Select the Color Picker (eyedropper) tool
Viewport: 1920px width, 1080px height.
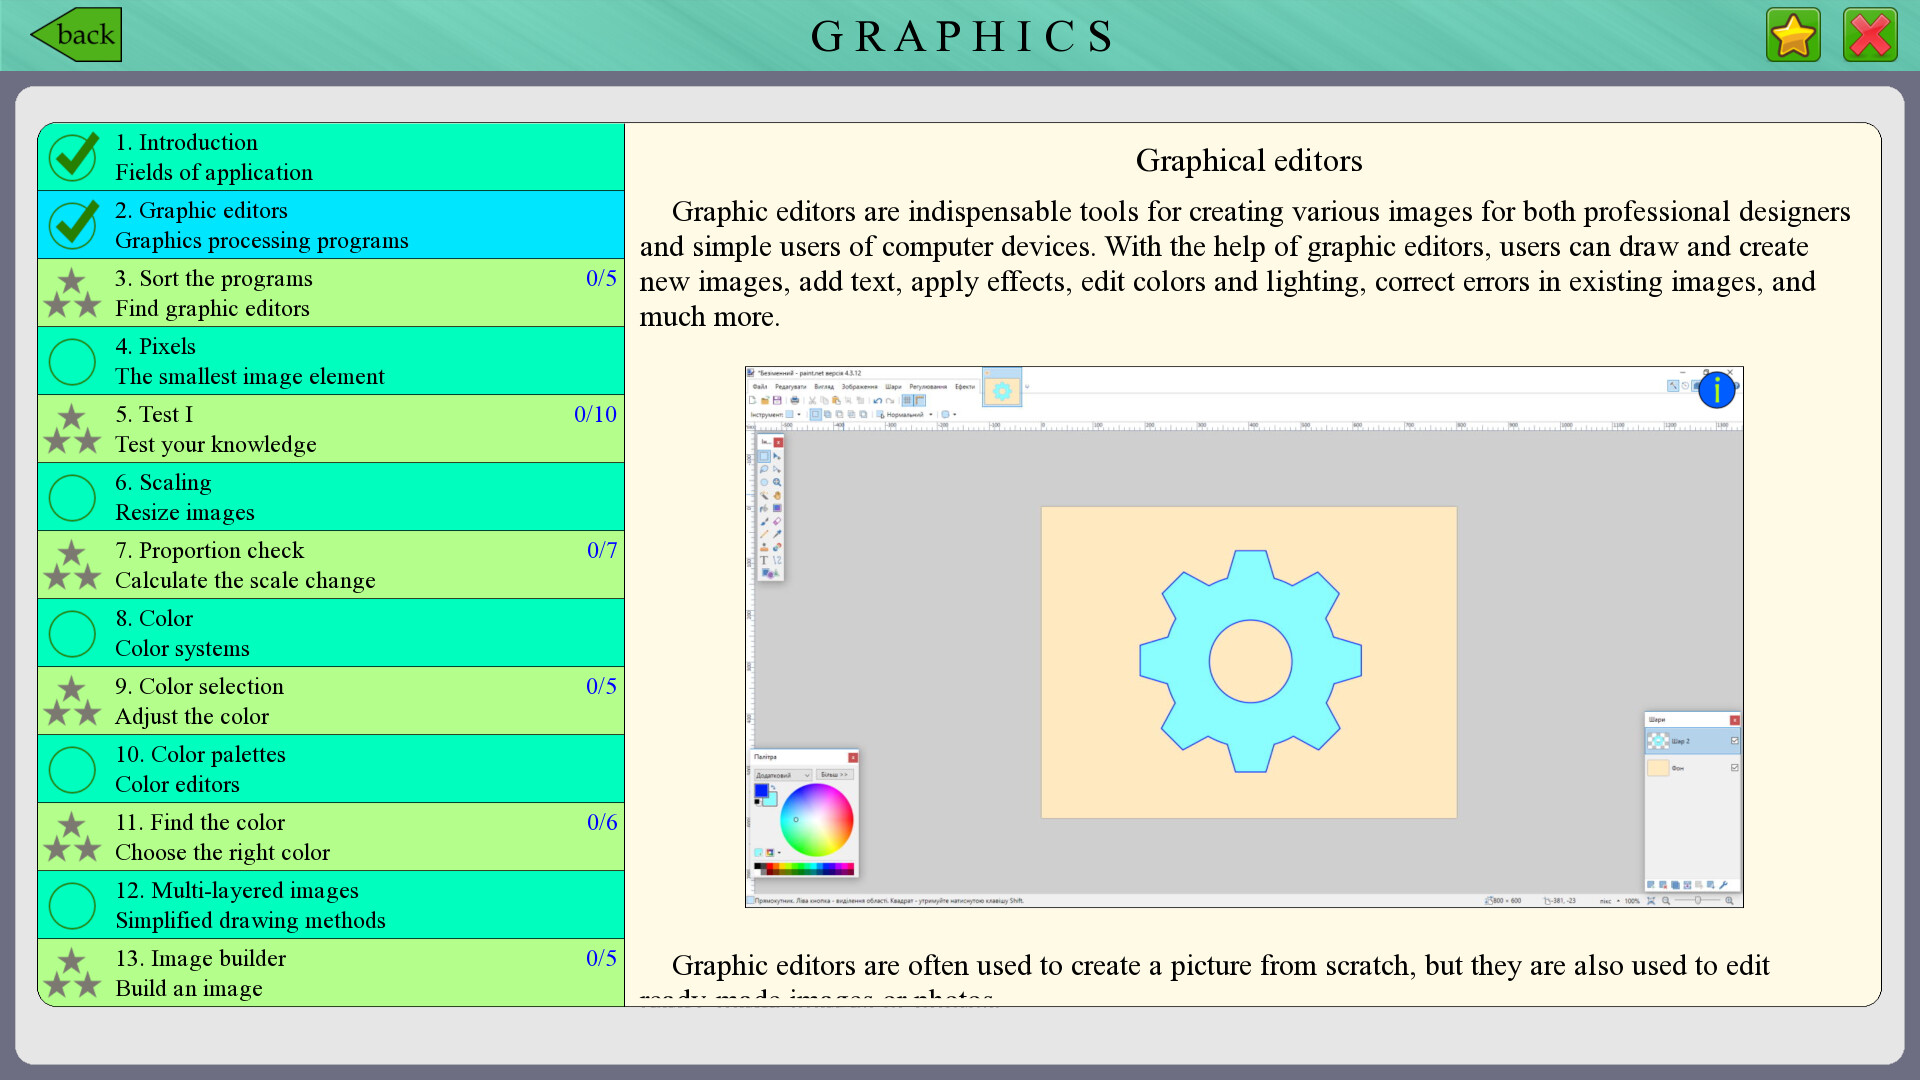[x=778, y=532]
